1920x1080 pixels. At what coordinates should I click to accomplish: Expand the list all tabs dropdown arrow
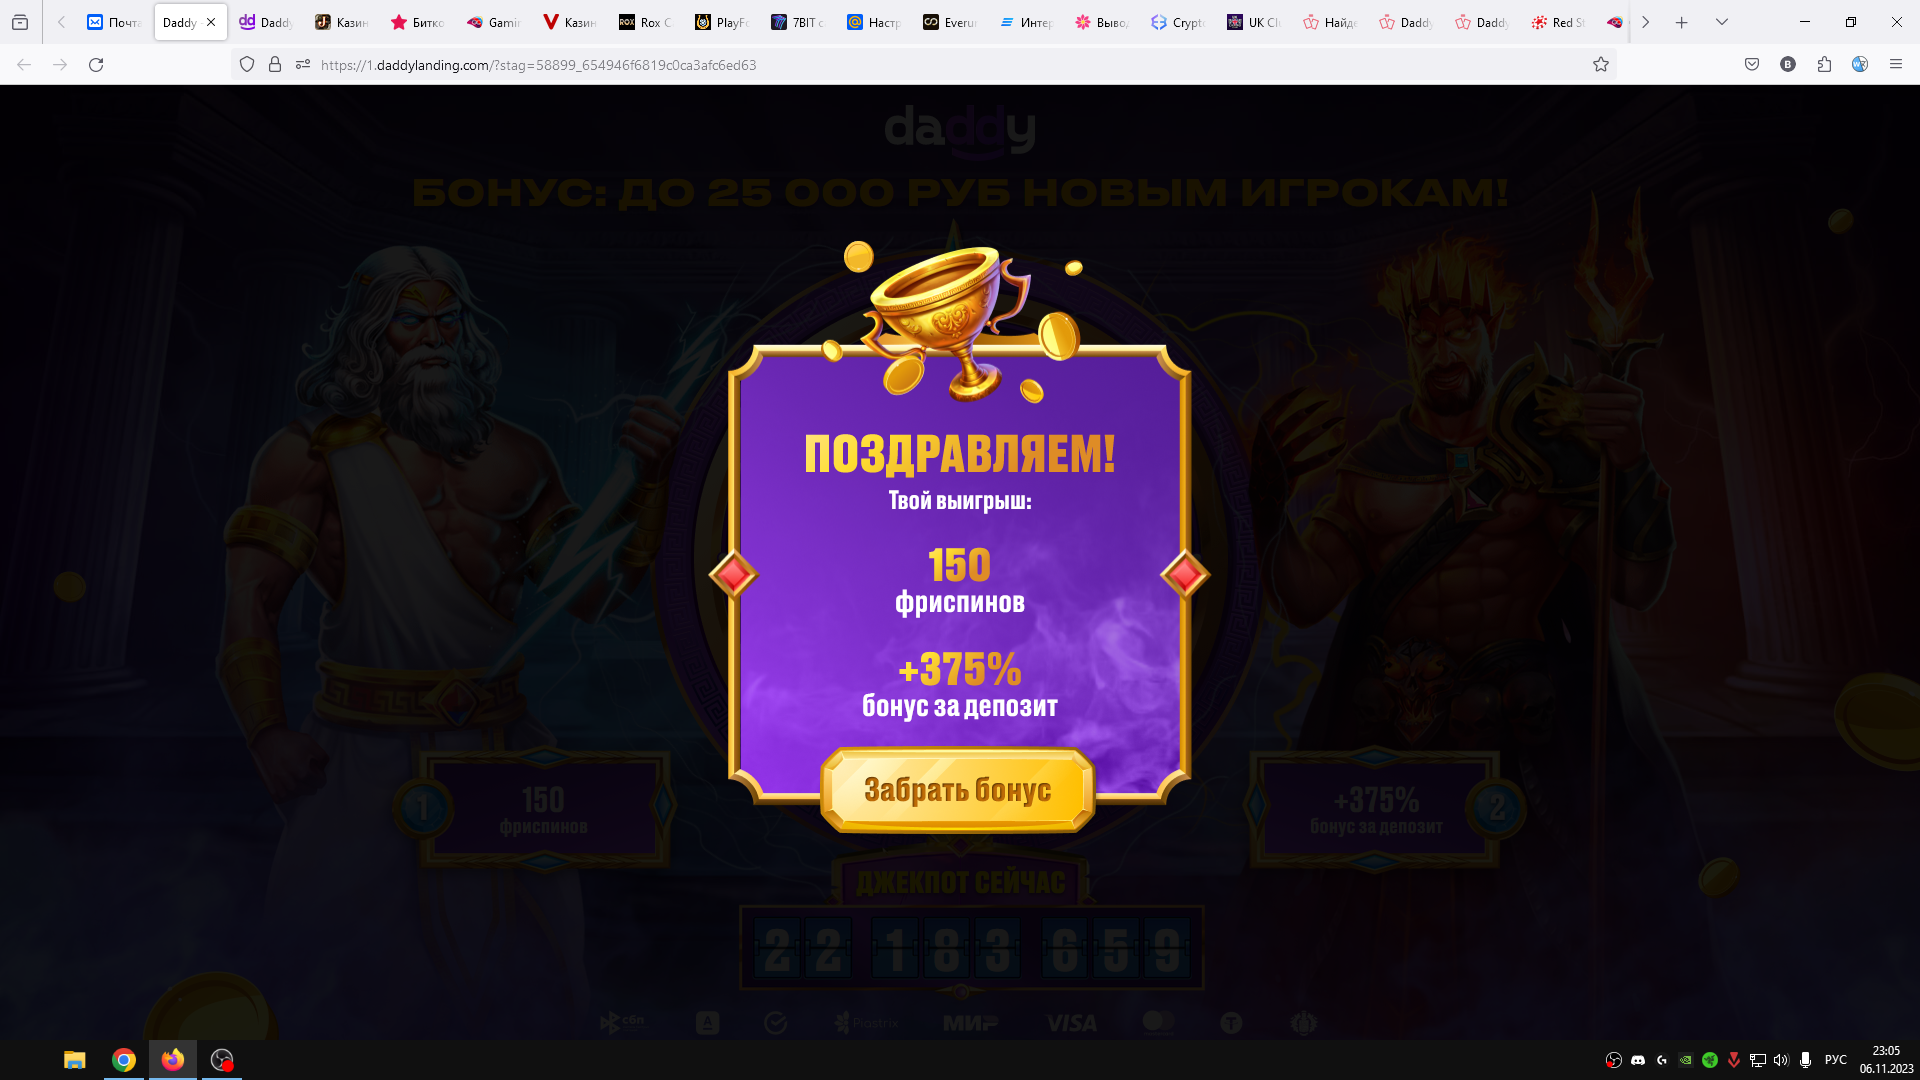click(x=1722, y=22)
